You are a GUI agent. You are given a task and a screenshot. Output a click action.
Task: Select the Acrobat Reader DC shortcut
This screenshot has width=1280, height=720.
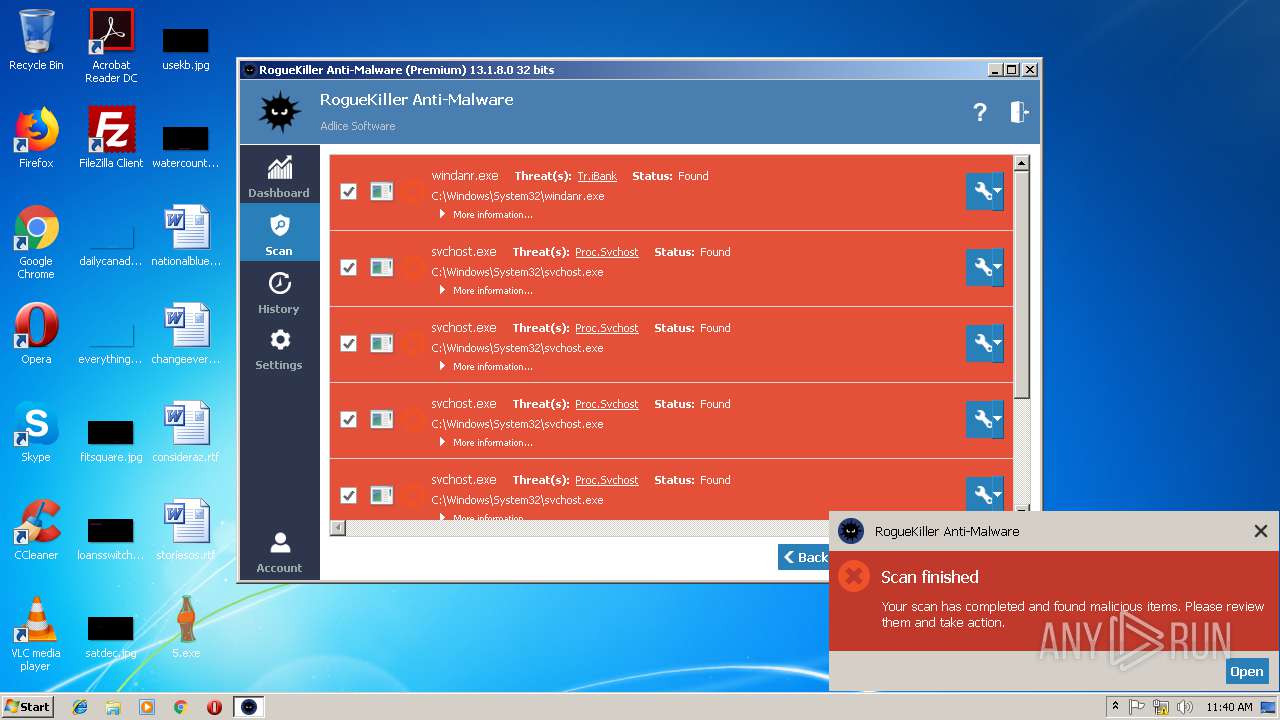[111, 46]
